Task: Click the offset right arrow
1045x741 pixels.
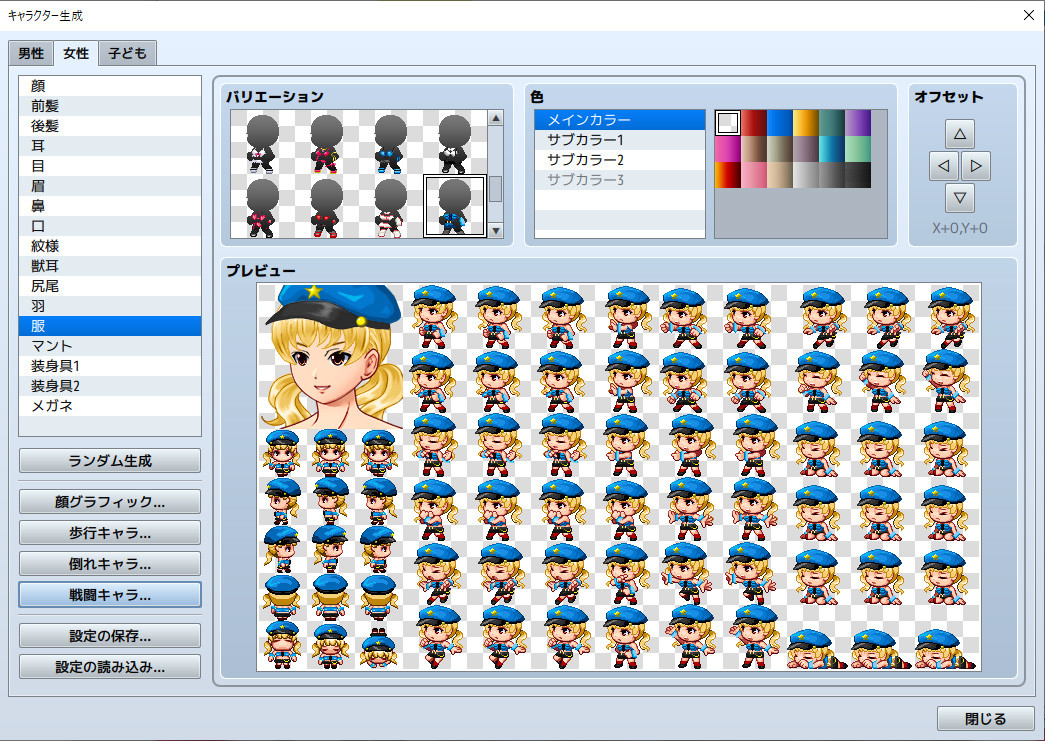Action: click(976, 166)
